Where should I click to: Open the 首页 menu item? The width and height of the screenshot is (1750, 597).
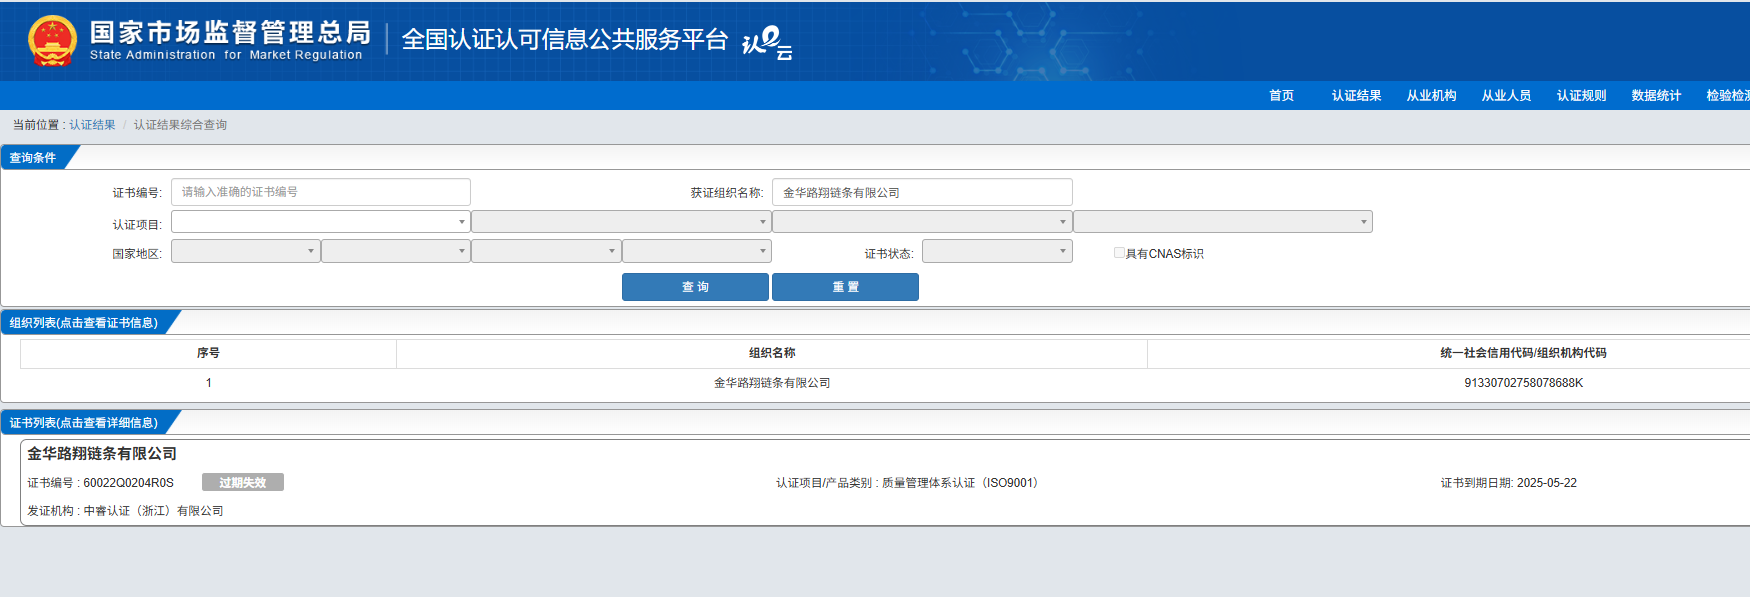(x=1281, y=96)
